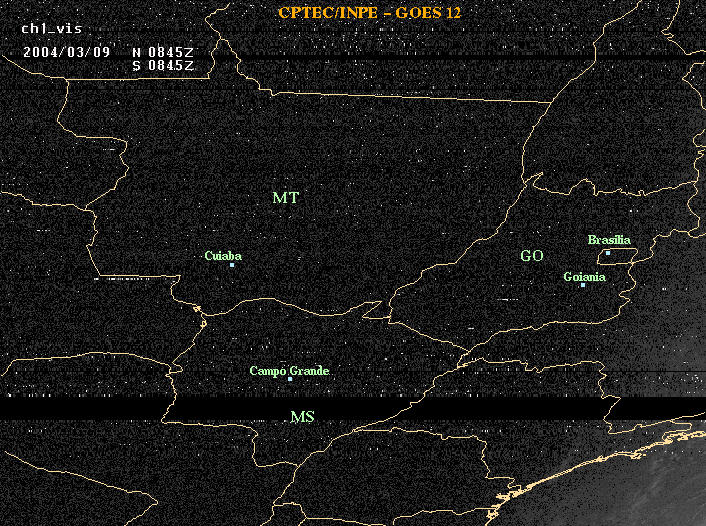This screenshot has width=706, height=526.
Task: Click the Cuiaba city label
Action: click(223, 256)
